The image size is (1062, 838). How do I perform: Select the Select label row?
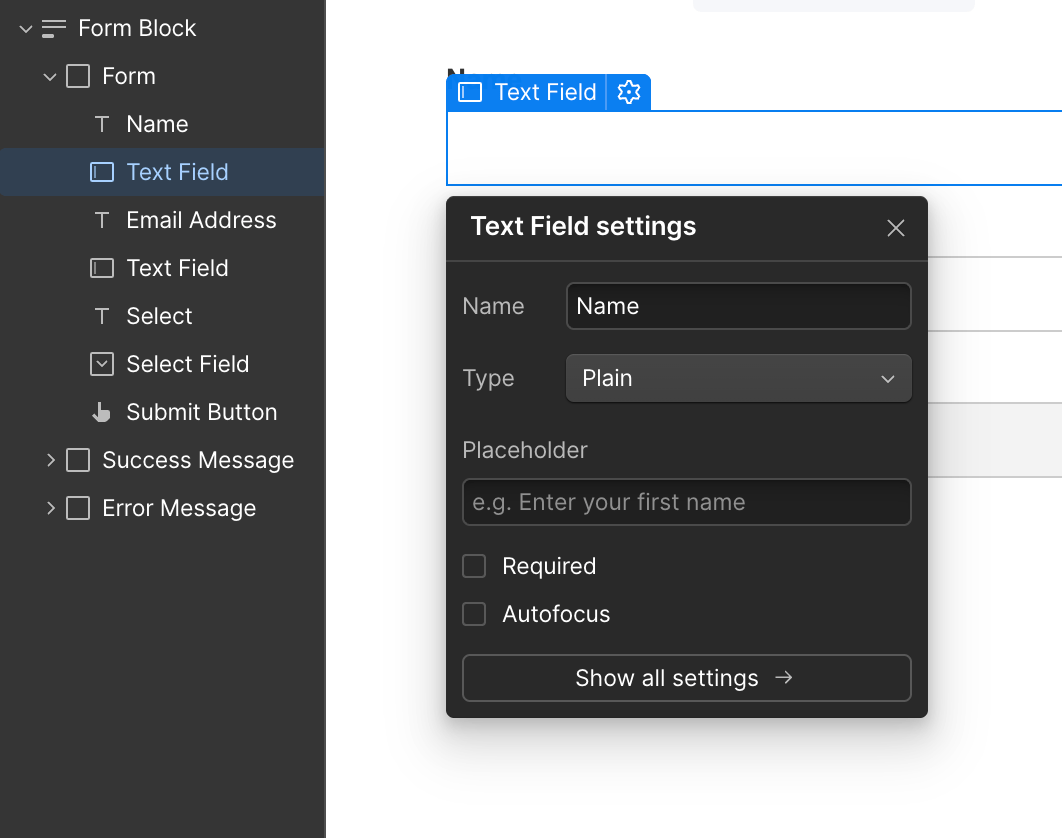pos(163,316)
